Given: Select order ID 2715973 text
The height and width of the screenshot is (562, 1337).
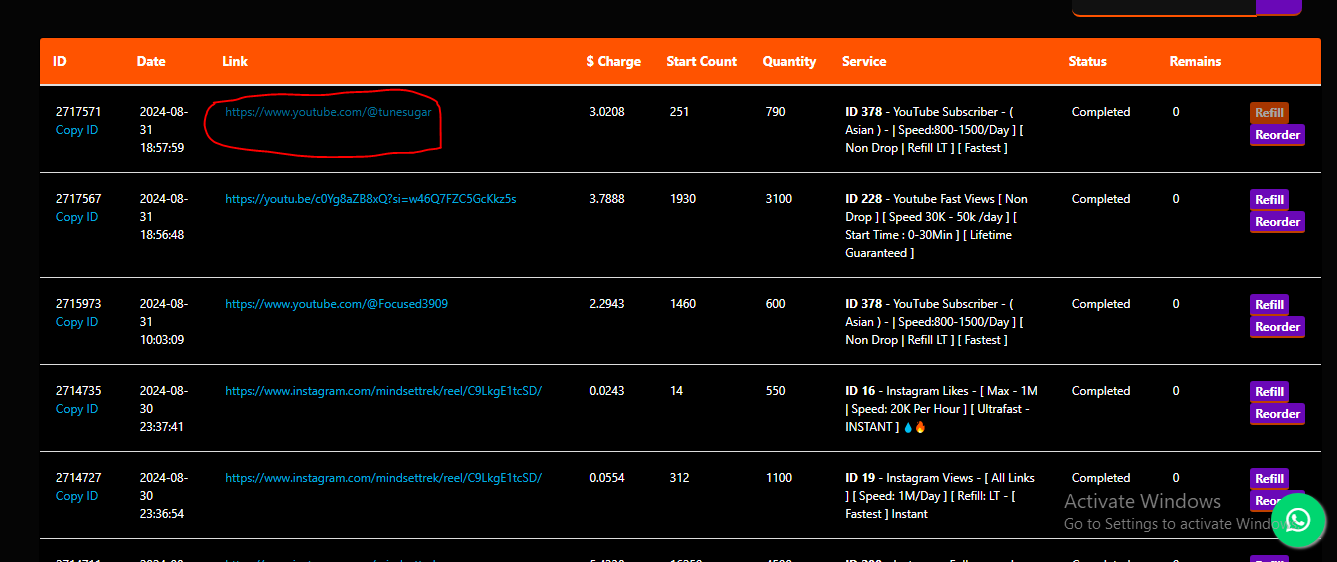Looking at the screenshot, I should [x=78, y=304].
